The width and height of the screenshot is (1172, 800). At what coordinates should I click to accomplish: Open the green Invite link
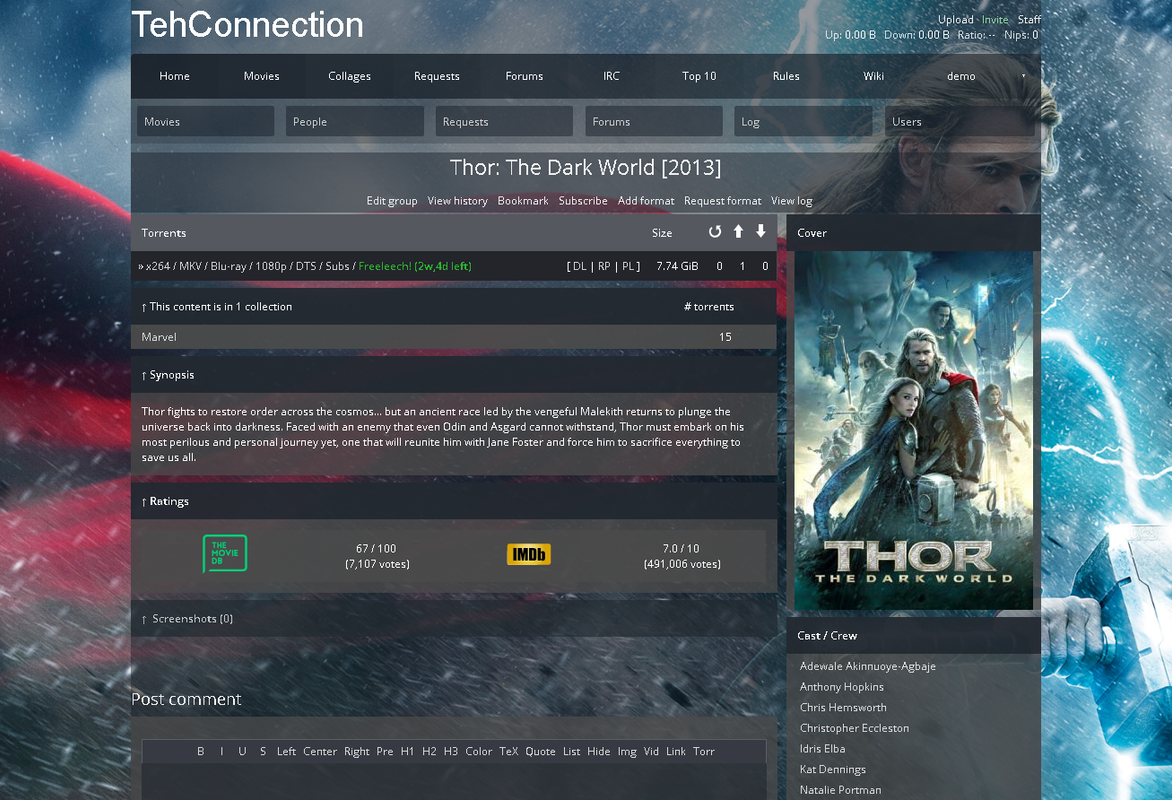[x=995, y=19]
